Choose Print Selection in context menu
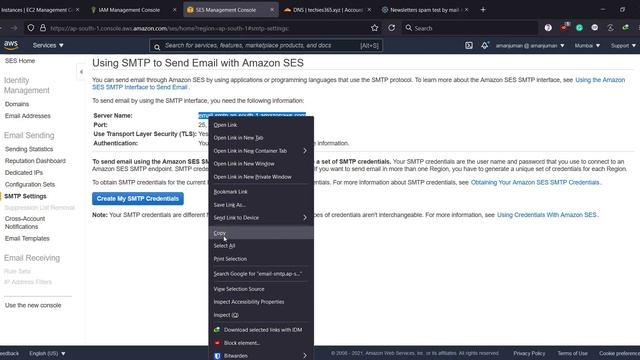Viewport: 640px width, 360px height. click(261, 259)
